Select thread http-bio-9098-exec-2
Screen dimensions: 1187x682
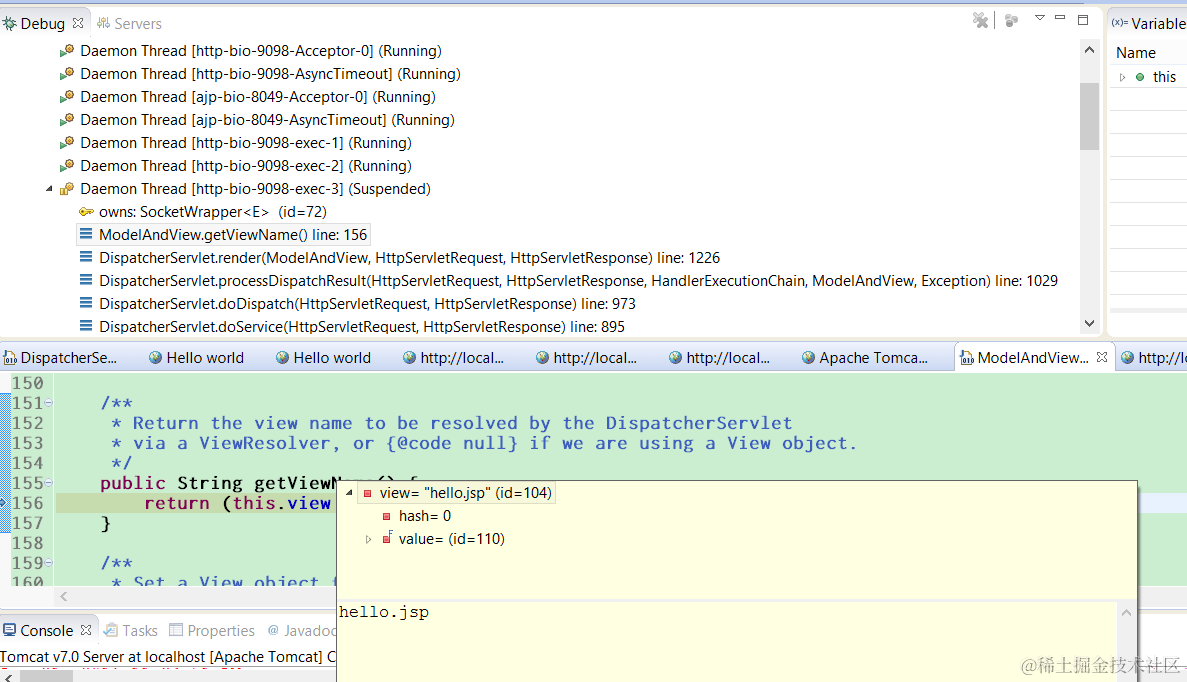246,166
